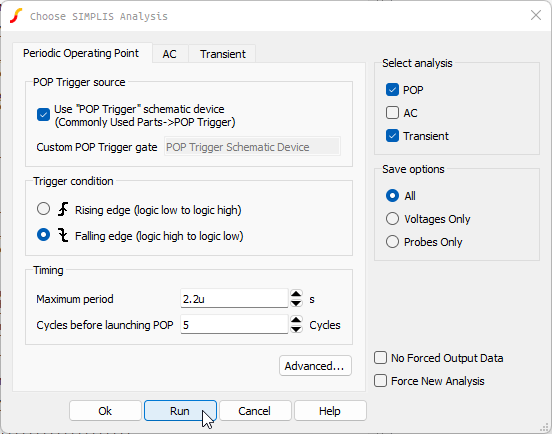This screenshot has height=434, width=552.
Task: Close the Choose SIMPLIS Analysis dialog
Action: 536,15
